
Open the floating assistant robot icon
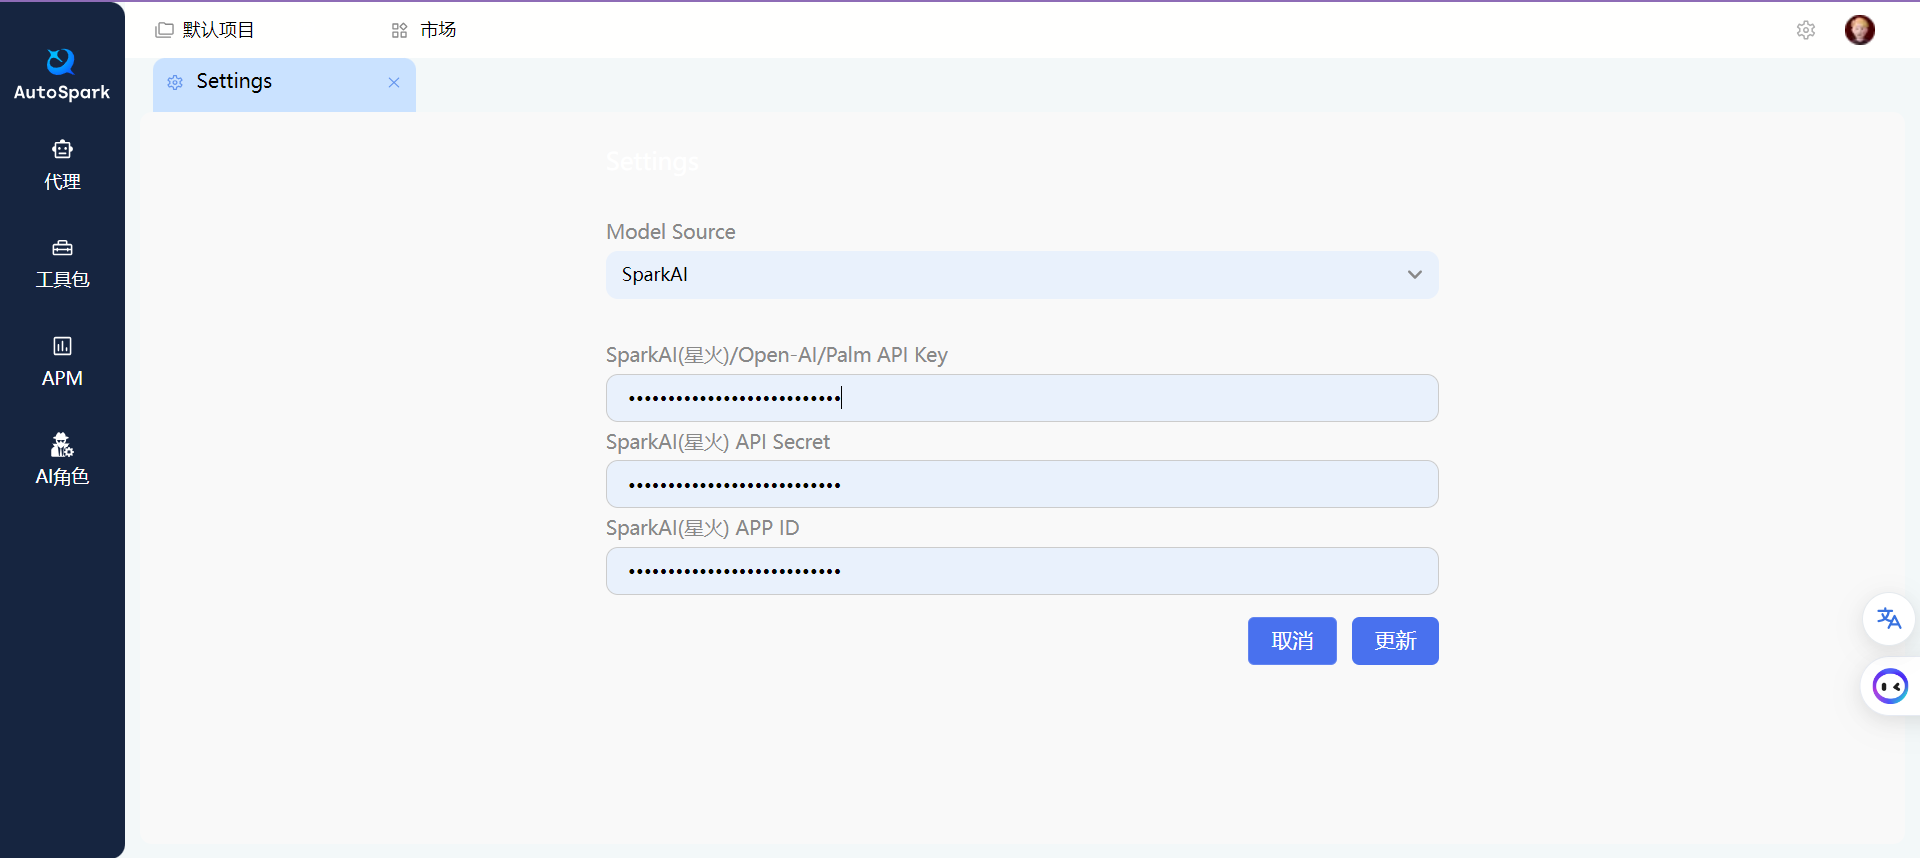tap(1890, 686)
